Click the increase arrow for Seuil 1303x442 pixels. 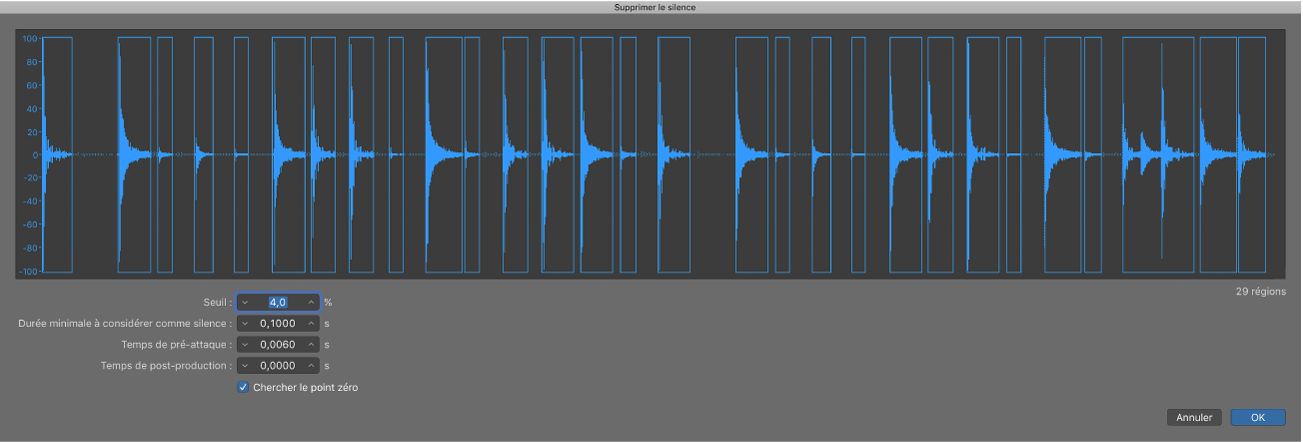coord(311,302)
